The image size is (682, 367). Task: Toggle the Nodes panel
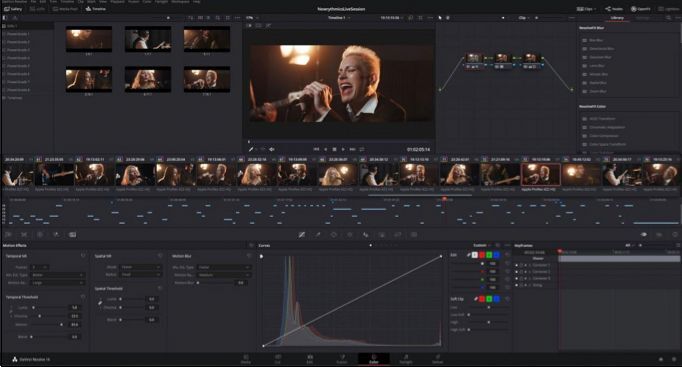tap(614, 9)
